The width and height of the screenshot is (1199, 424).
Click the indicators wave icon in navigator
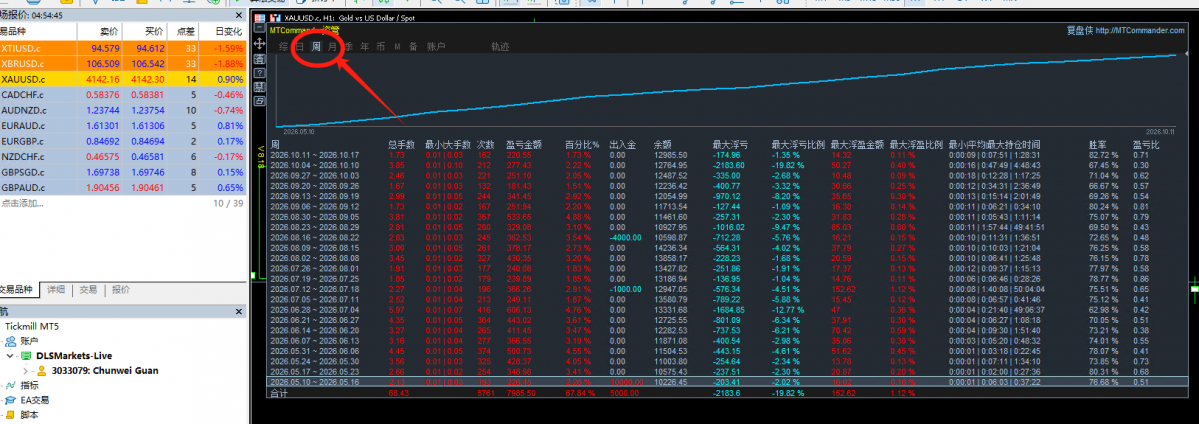pyautogui.click(x=11, y=385)
